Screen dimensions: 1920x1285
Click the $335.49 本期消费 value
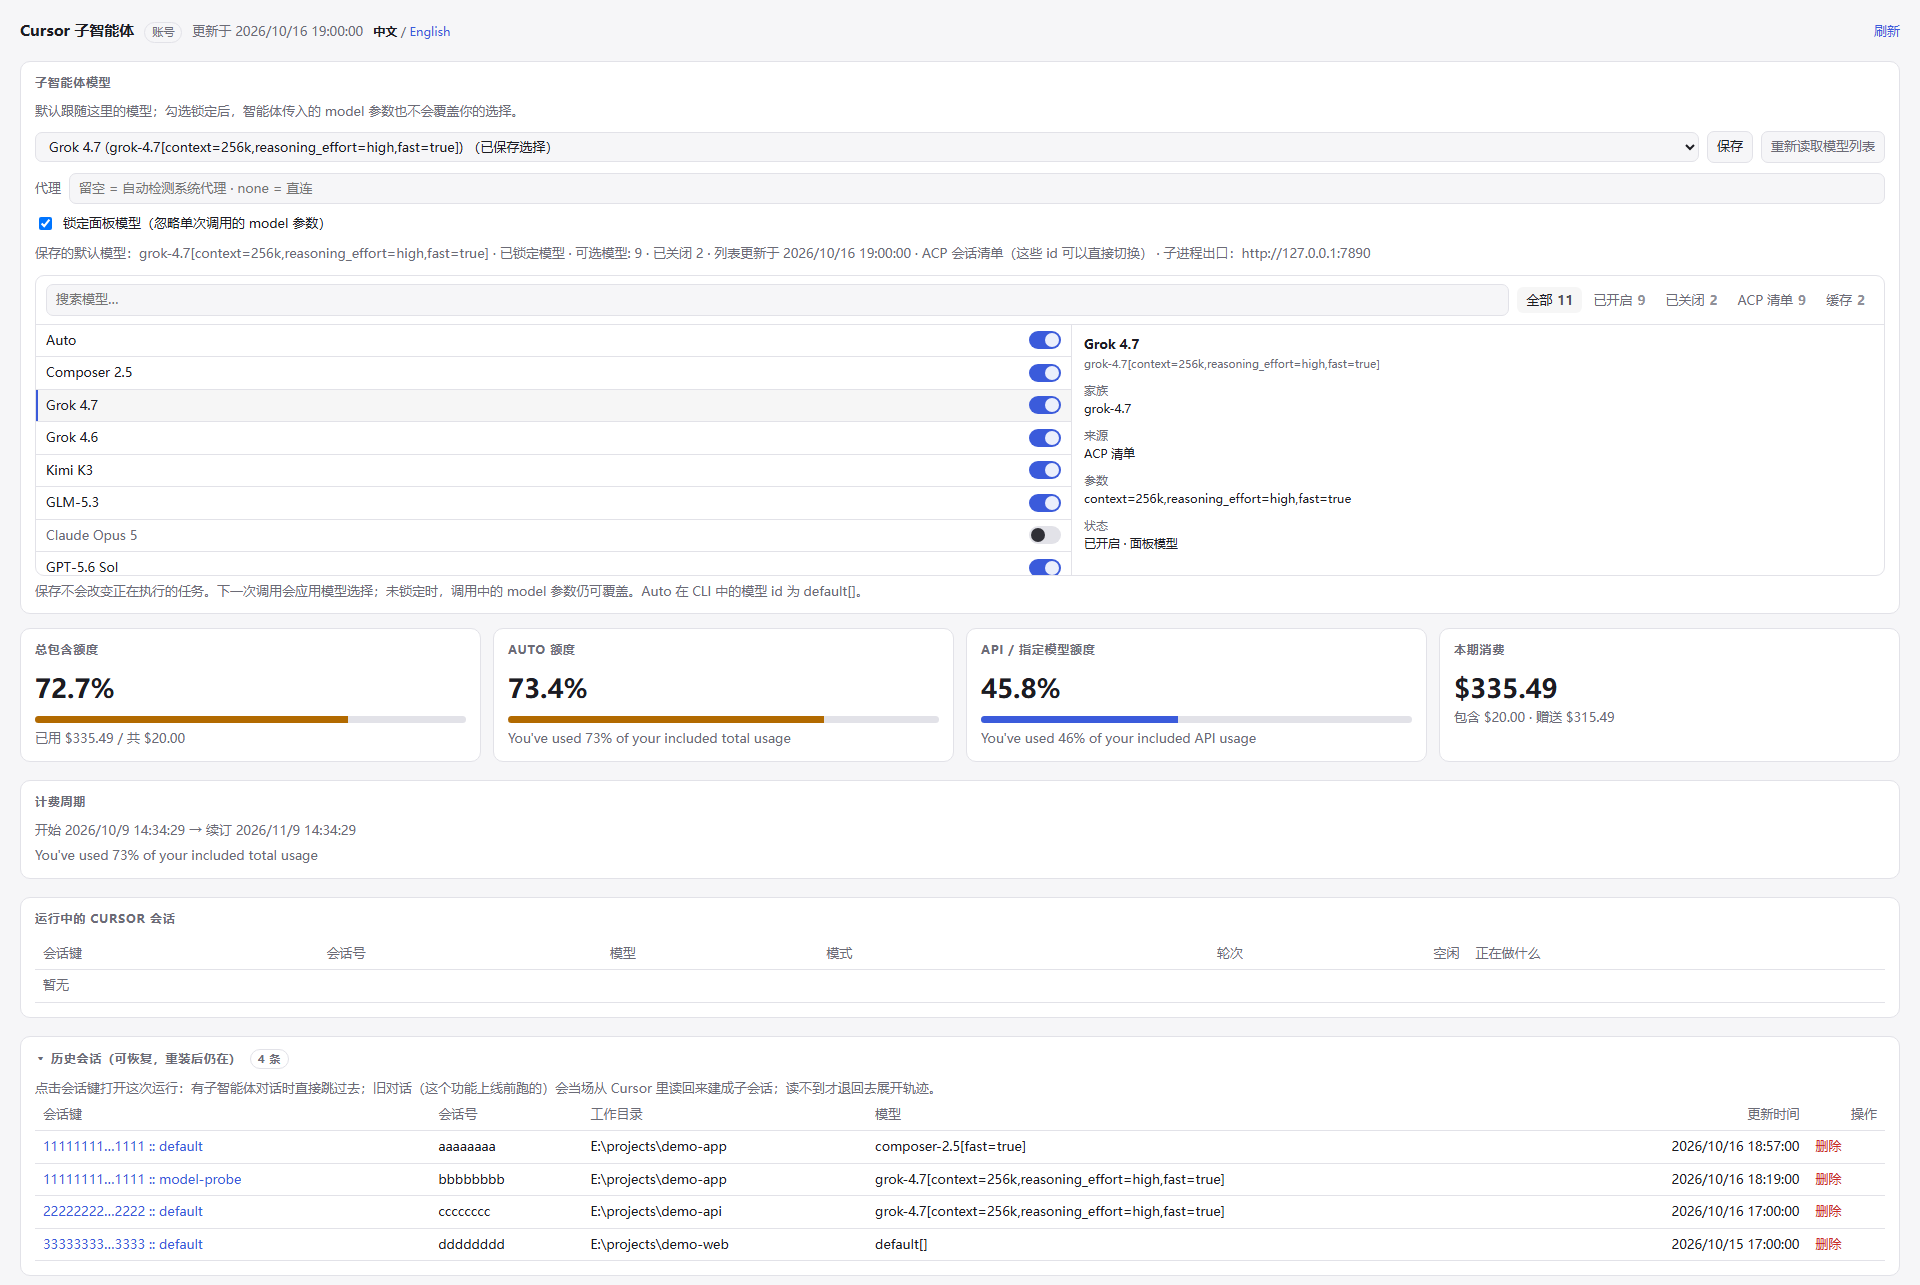pos(1505,688)
